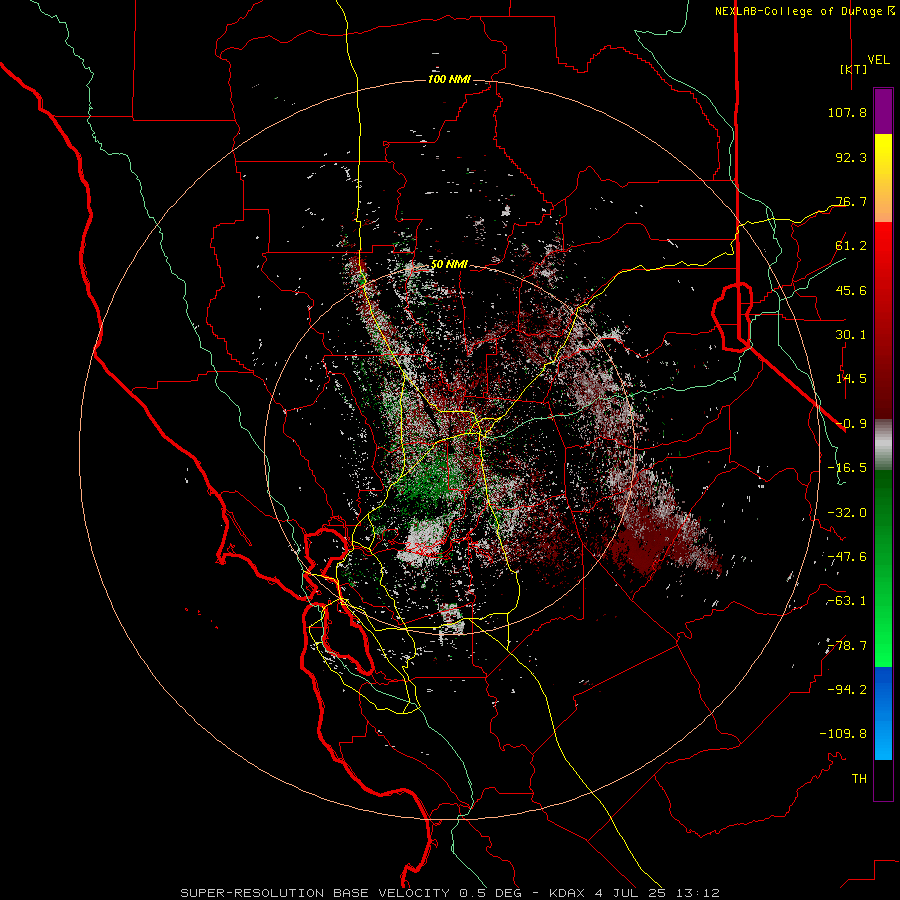The height and width of the screenshot is (900, 900).
Task: Click the 92.3 velocity scale value
Action: (851, 157)
